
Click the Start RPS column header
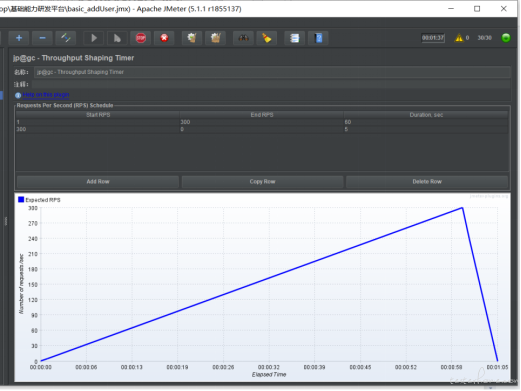click(x=98, y=115)
